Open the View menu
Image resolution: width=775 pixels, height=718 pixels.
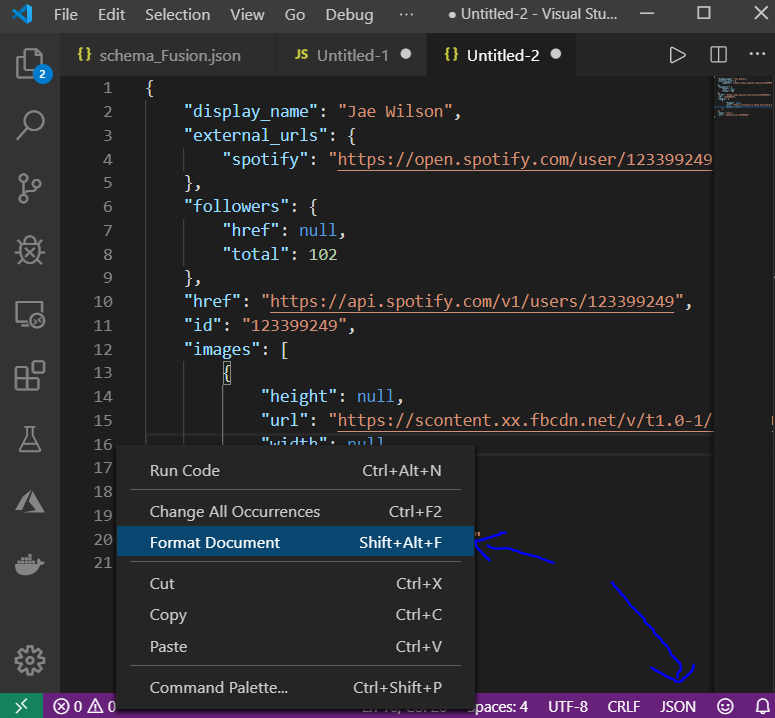247,15
